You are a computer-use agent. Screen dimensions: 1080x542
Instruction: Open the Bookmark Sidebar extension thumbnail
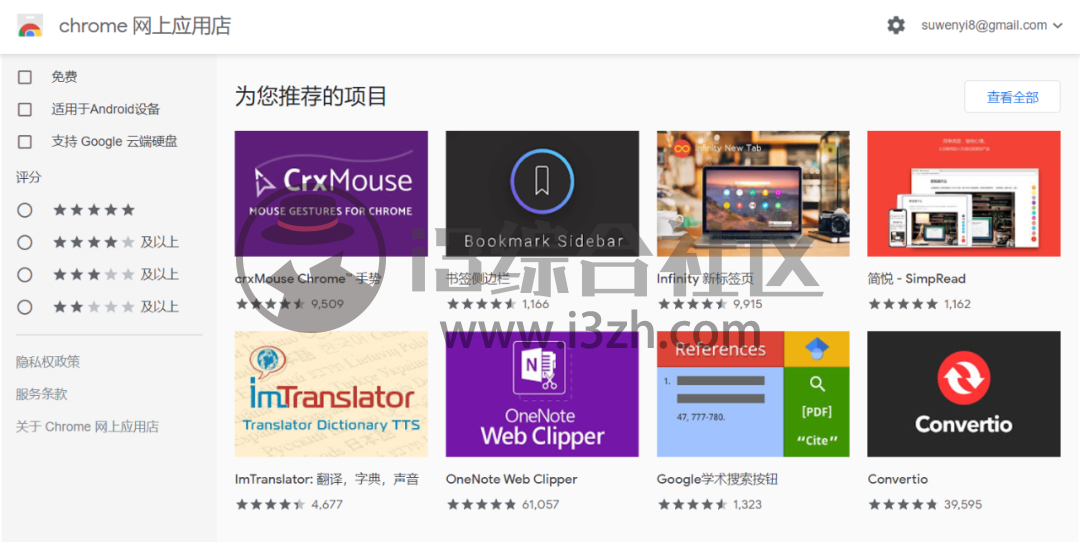(542, 194)
